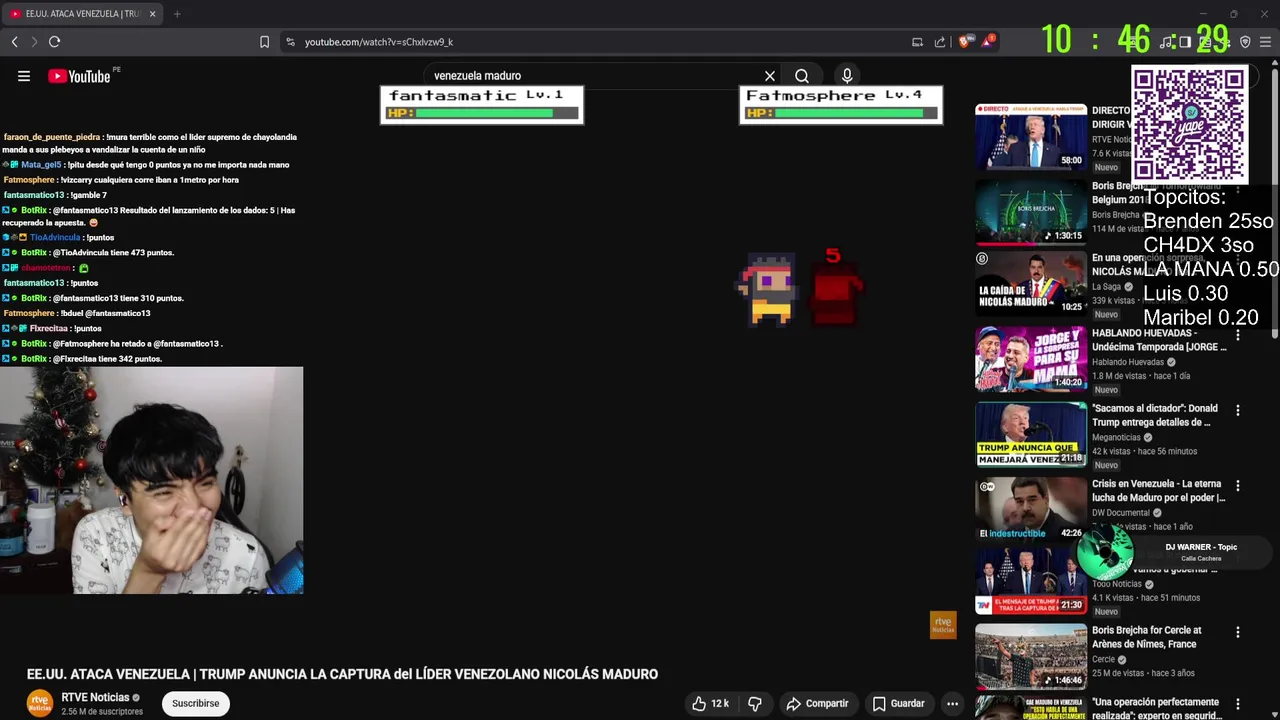Click the video title 'EE.UU. ATACA VENEZUELA'
1280x720 pixels.
pos(342,675)
